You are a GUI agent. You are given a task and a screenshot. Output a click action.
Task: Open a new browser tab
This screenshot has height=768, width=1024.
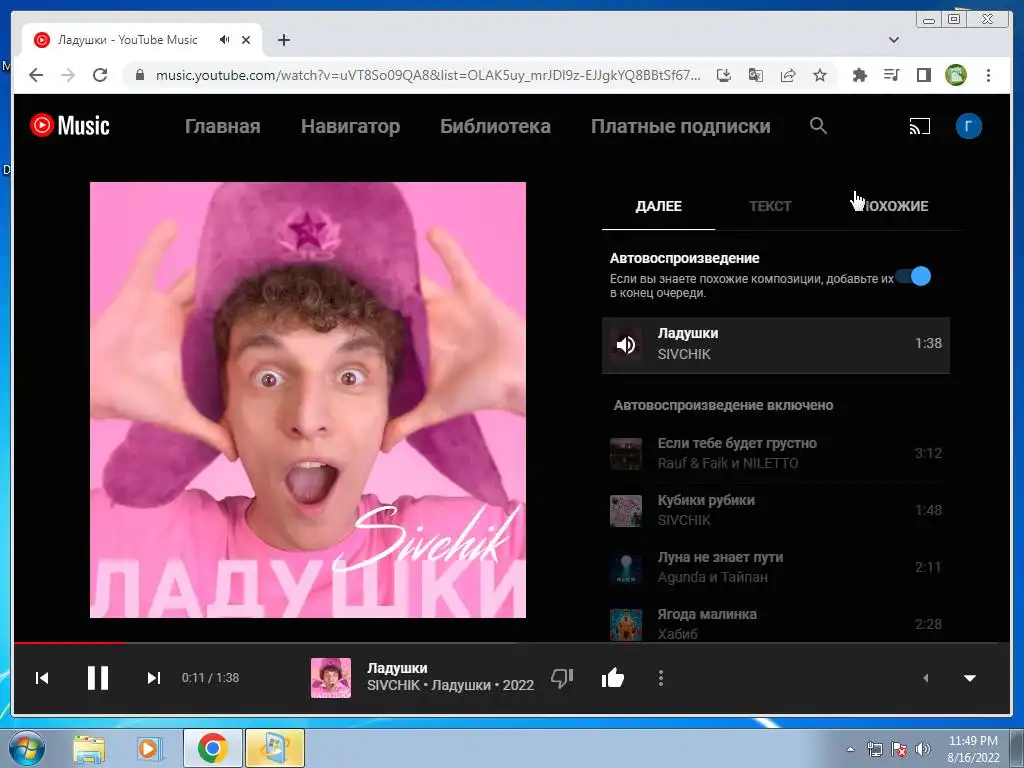click(283, 40)
